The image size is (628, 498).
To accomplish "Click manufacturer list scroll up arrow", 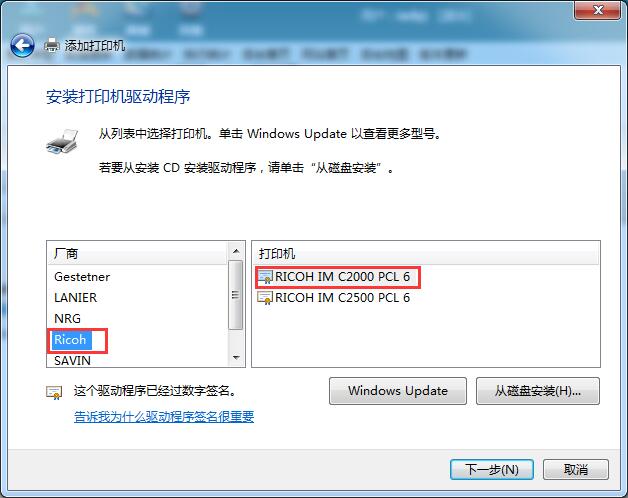I will pos(236,251).
